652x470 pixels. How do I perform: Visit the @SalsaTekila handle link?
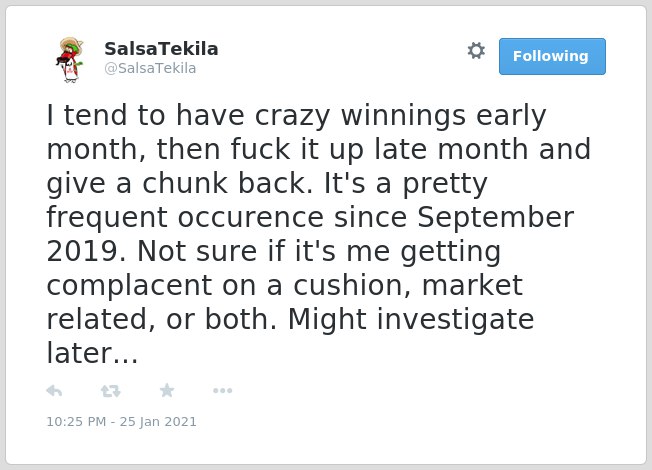coord(150,68)
